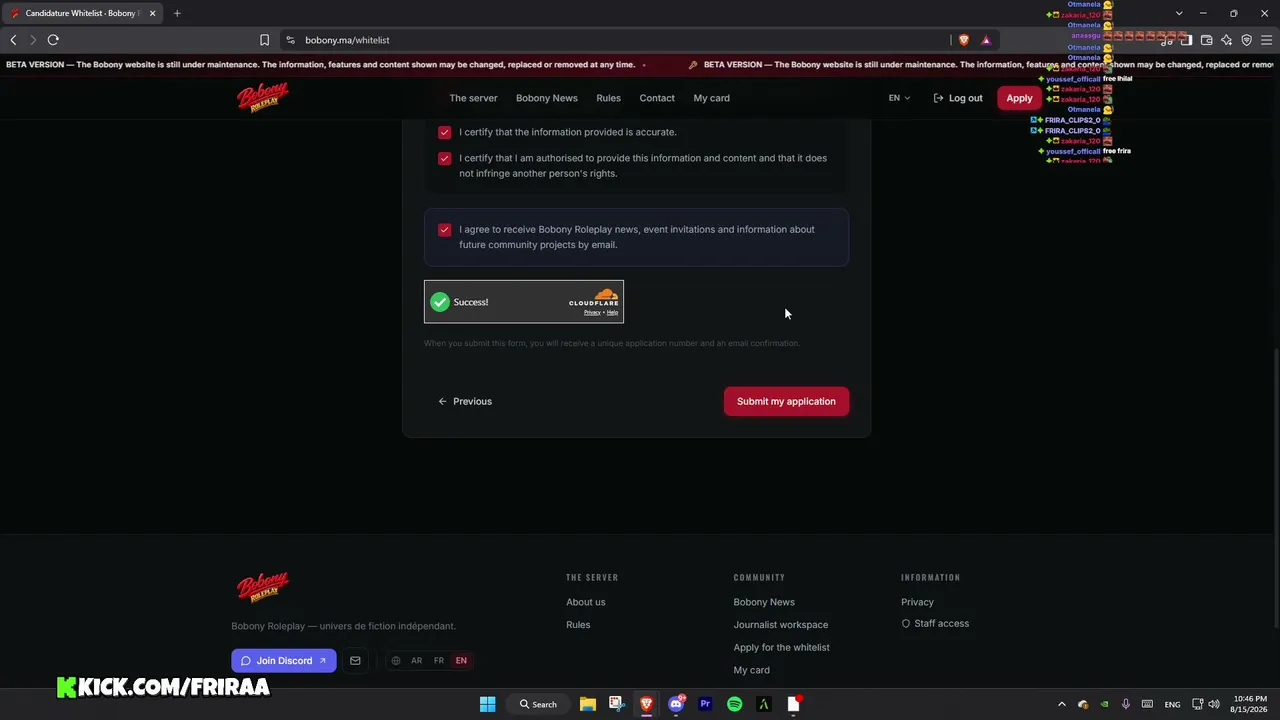The width and height of the screenshot is (1280, 720).
Task: Select the Candidature Whitelist browser tab
Action: coord(82,13)
